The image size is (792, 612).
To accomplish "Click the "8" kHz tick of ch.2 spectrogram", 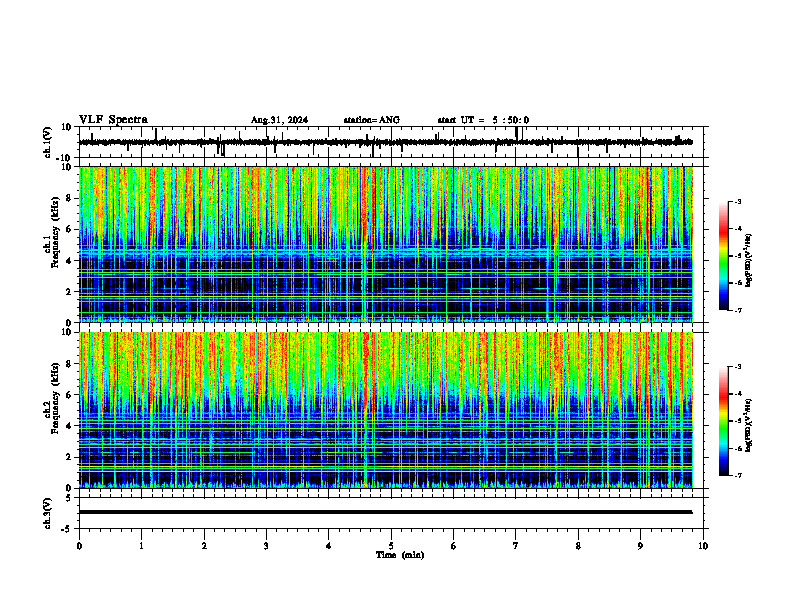I will pyautogui.click(x=69, y=364).
